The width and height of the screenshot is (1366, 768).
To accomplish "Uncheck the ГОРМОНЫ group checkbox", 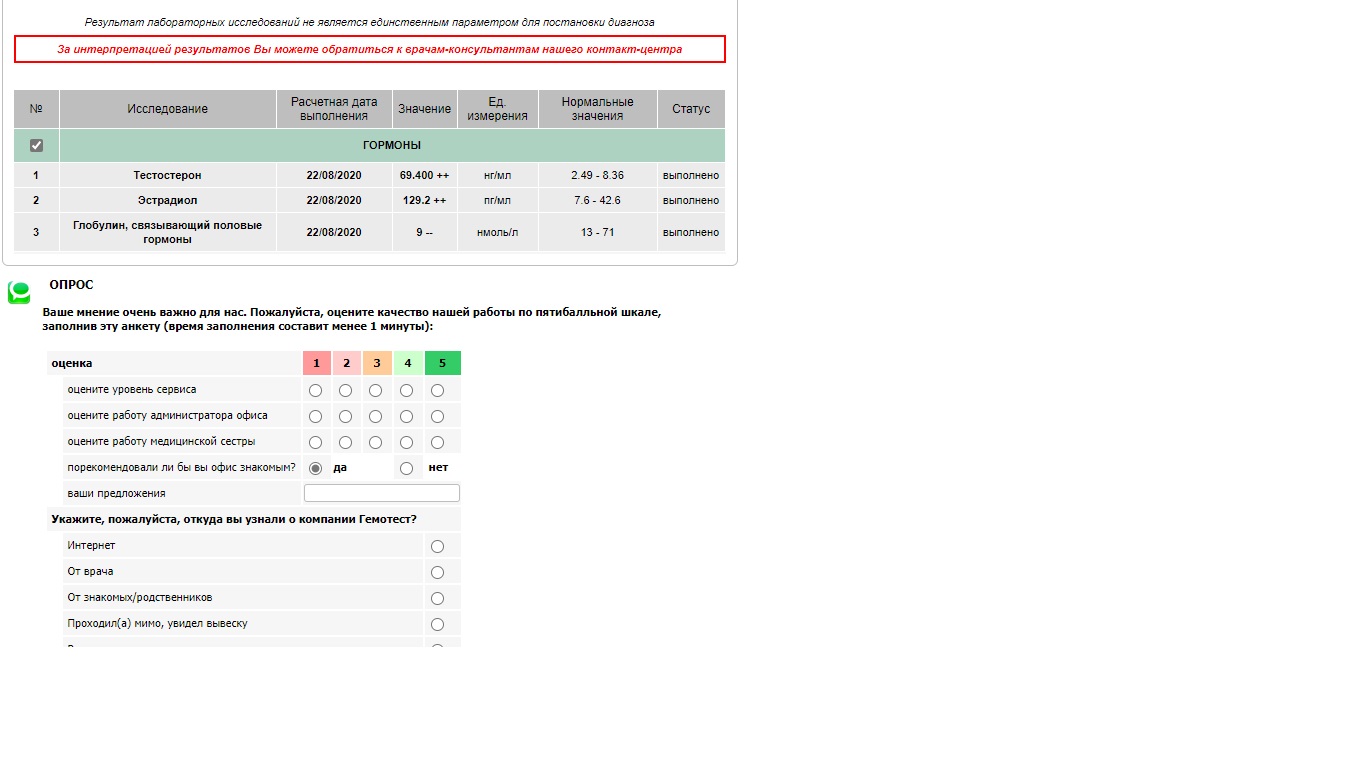I will point(37,145).
